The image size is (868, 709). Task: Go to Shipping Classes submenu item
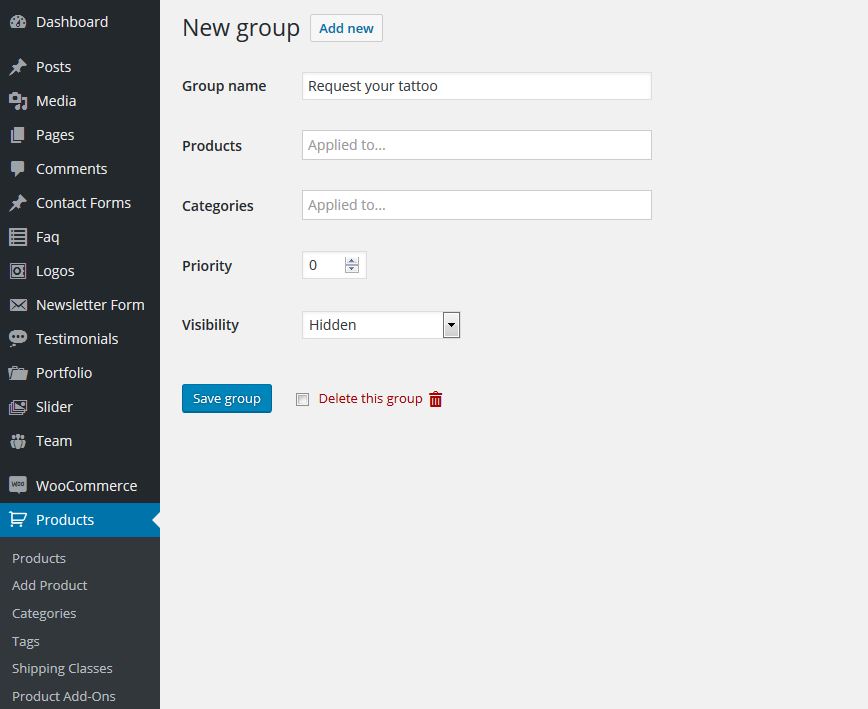pos(62,668)
